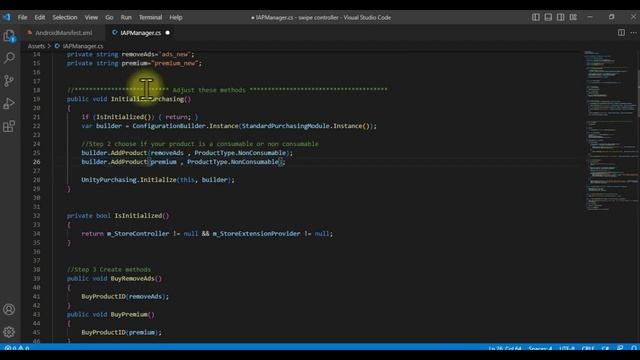This screenshot has height=360, width=640.
Task: Open the Help menu
Action: [176, 18]
